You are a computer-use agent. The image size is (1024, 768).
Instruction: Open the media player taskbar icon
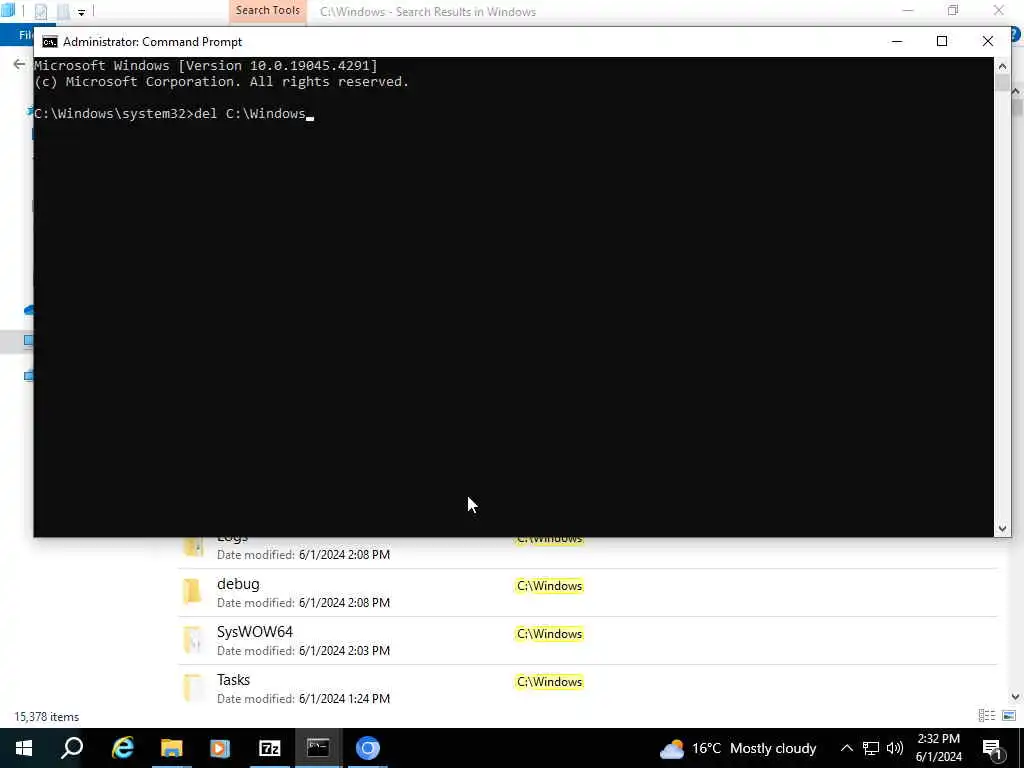tap(220, 748)
